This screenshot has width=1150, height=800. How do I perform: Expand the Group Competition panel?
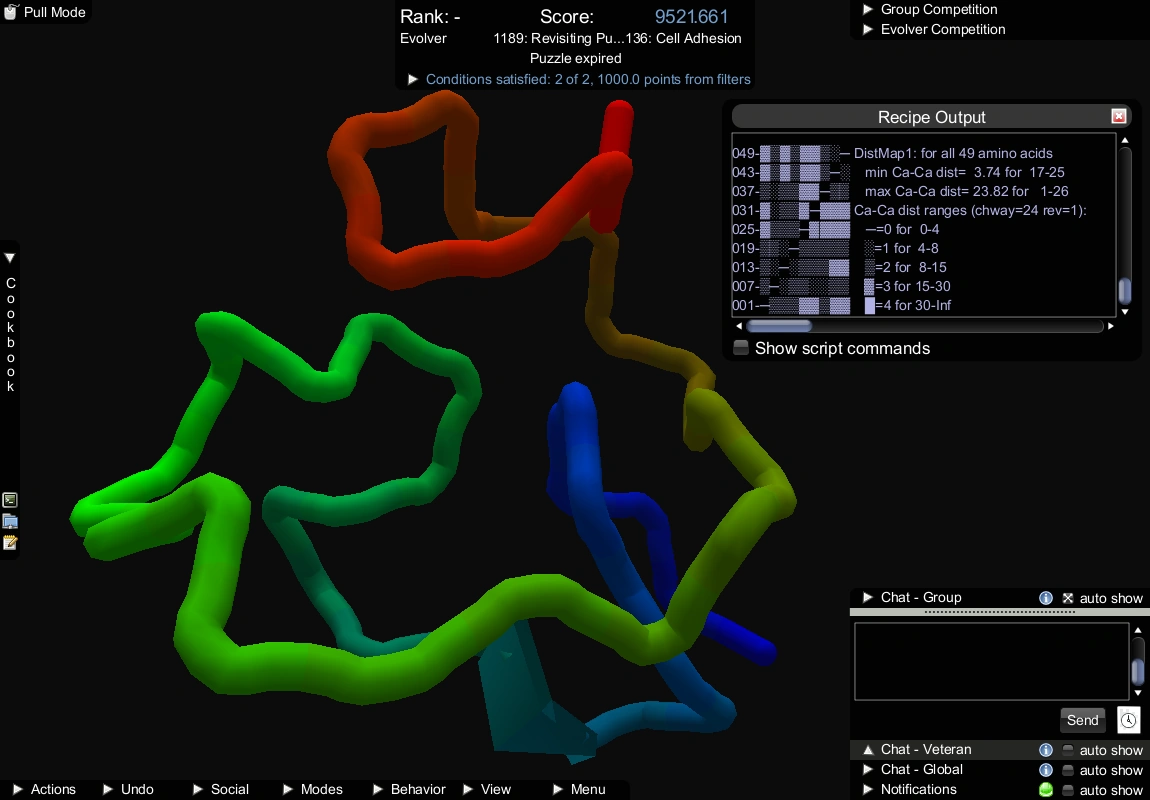868,10
